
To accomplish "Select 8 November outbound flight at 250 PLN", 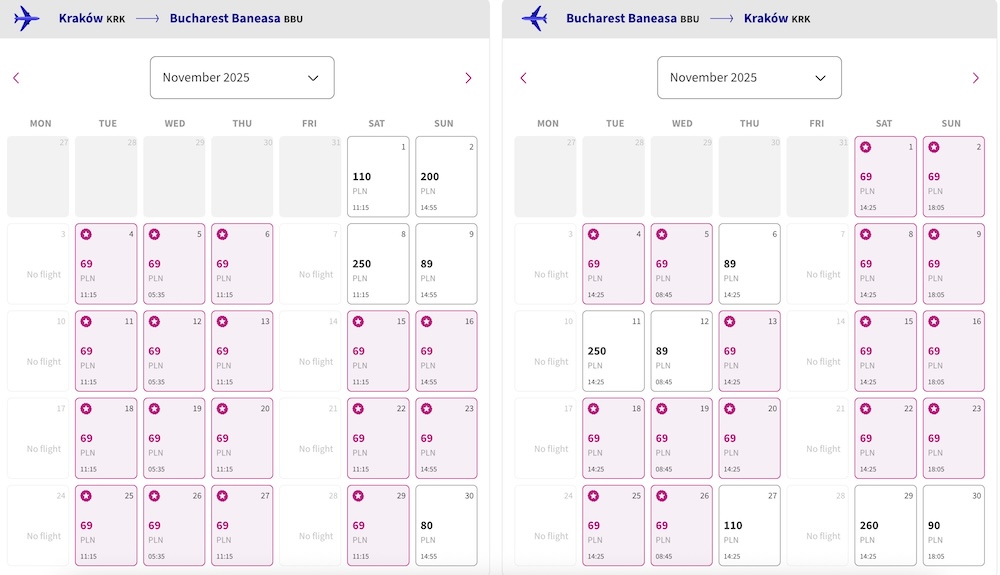I will tap(378, 263).
